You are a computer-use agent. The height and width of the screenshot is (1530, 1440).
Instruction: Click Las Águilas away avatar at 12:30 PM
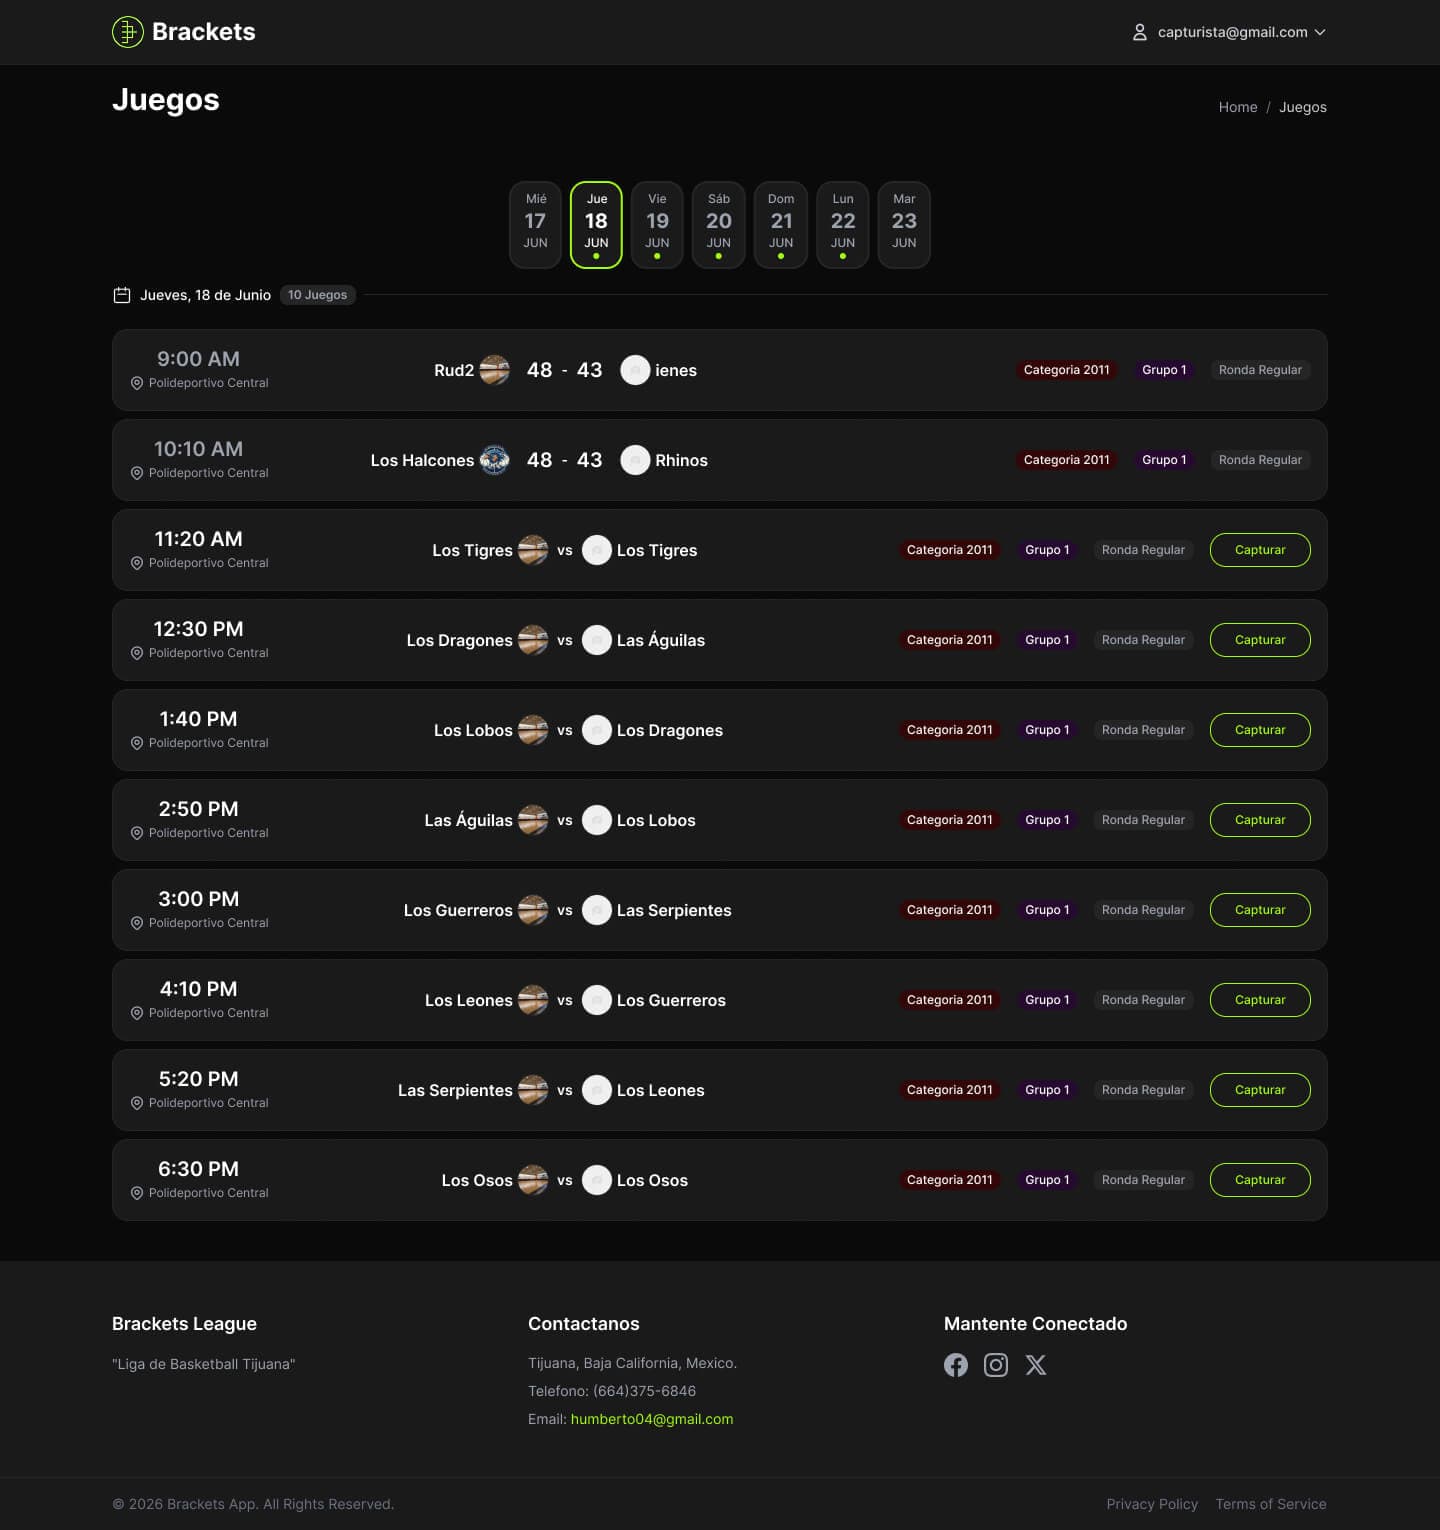597,640
